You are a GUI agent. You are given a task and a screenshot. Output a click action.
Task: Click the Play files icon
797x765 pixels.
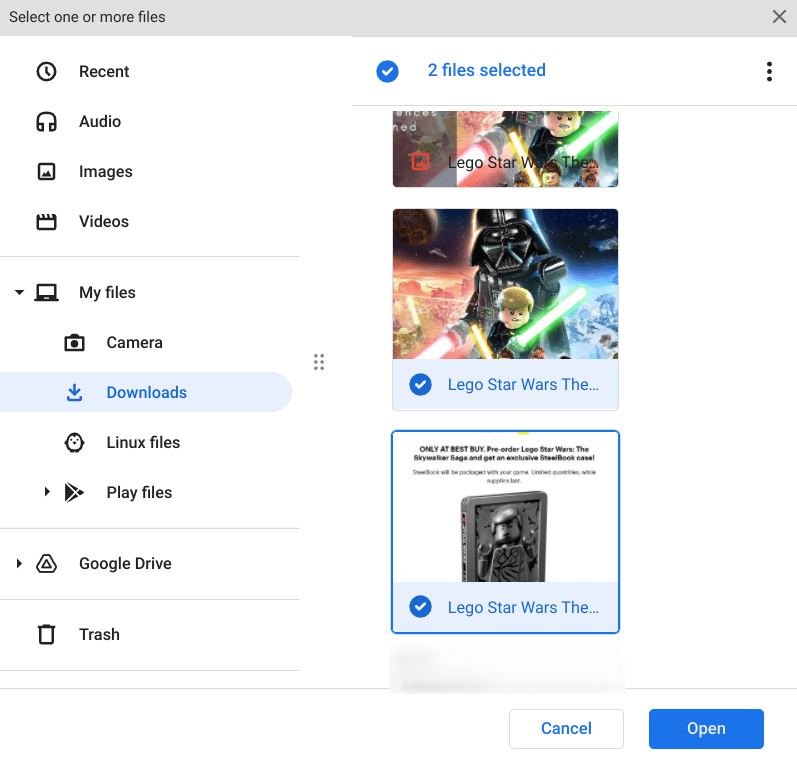click(74, 493)
